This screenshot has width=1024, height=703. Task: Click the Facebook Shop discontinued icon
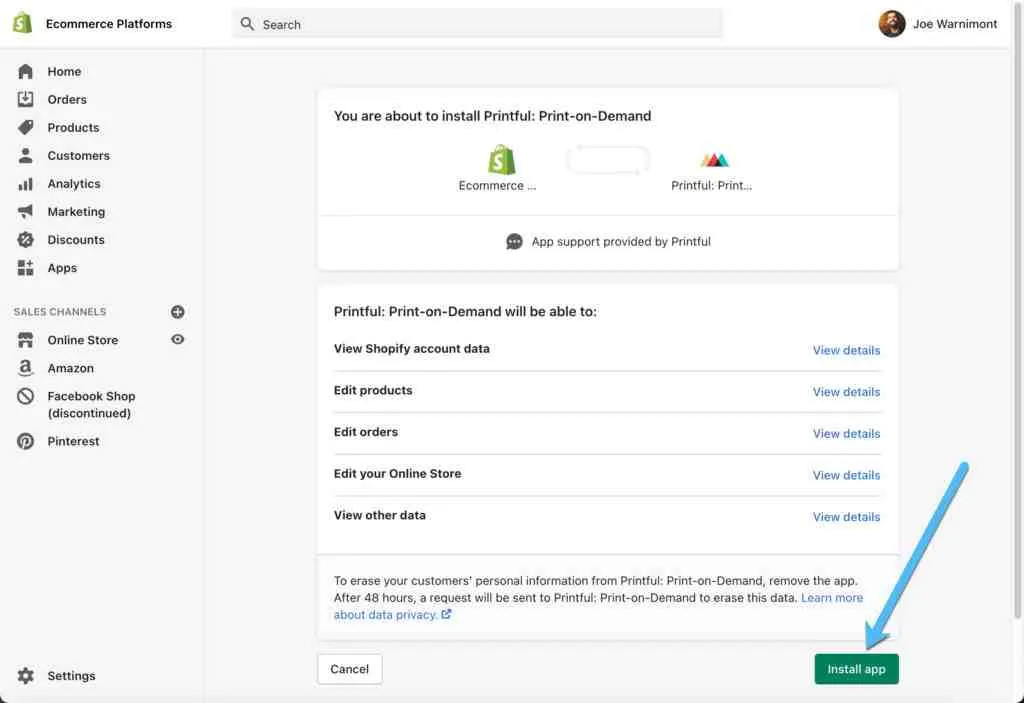(25, 396)
